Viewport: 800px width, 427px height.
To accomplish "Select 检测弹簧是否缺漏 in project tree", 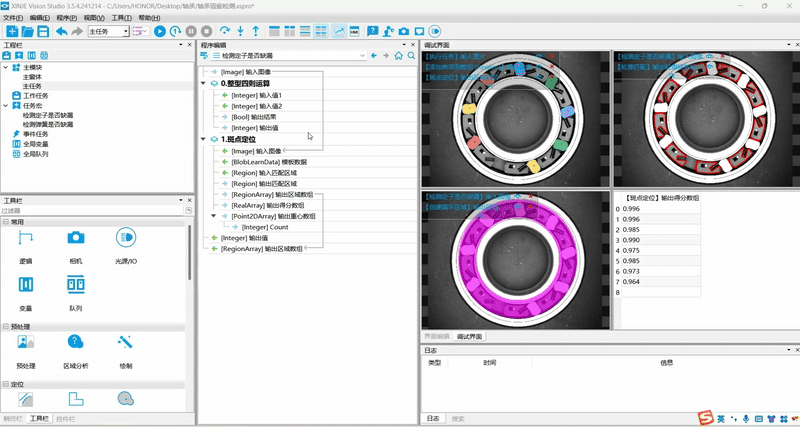I will tap(48, 123).
